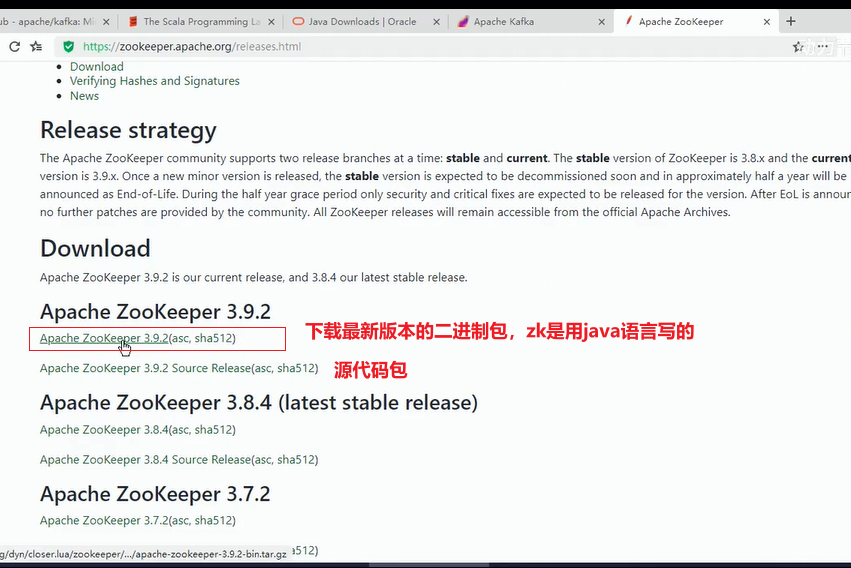The width and height of the screenshot is (851, 568).
Task: Click the Apache ZooKeeper 3.9.2 heading
Action: [155, 312]
